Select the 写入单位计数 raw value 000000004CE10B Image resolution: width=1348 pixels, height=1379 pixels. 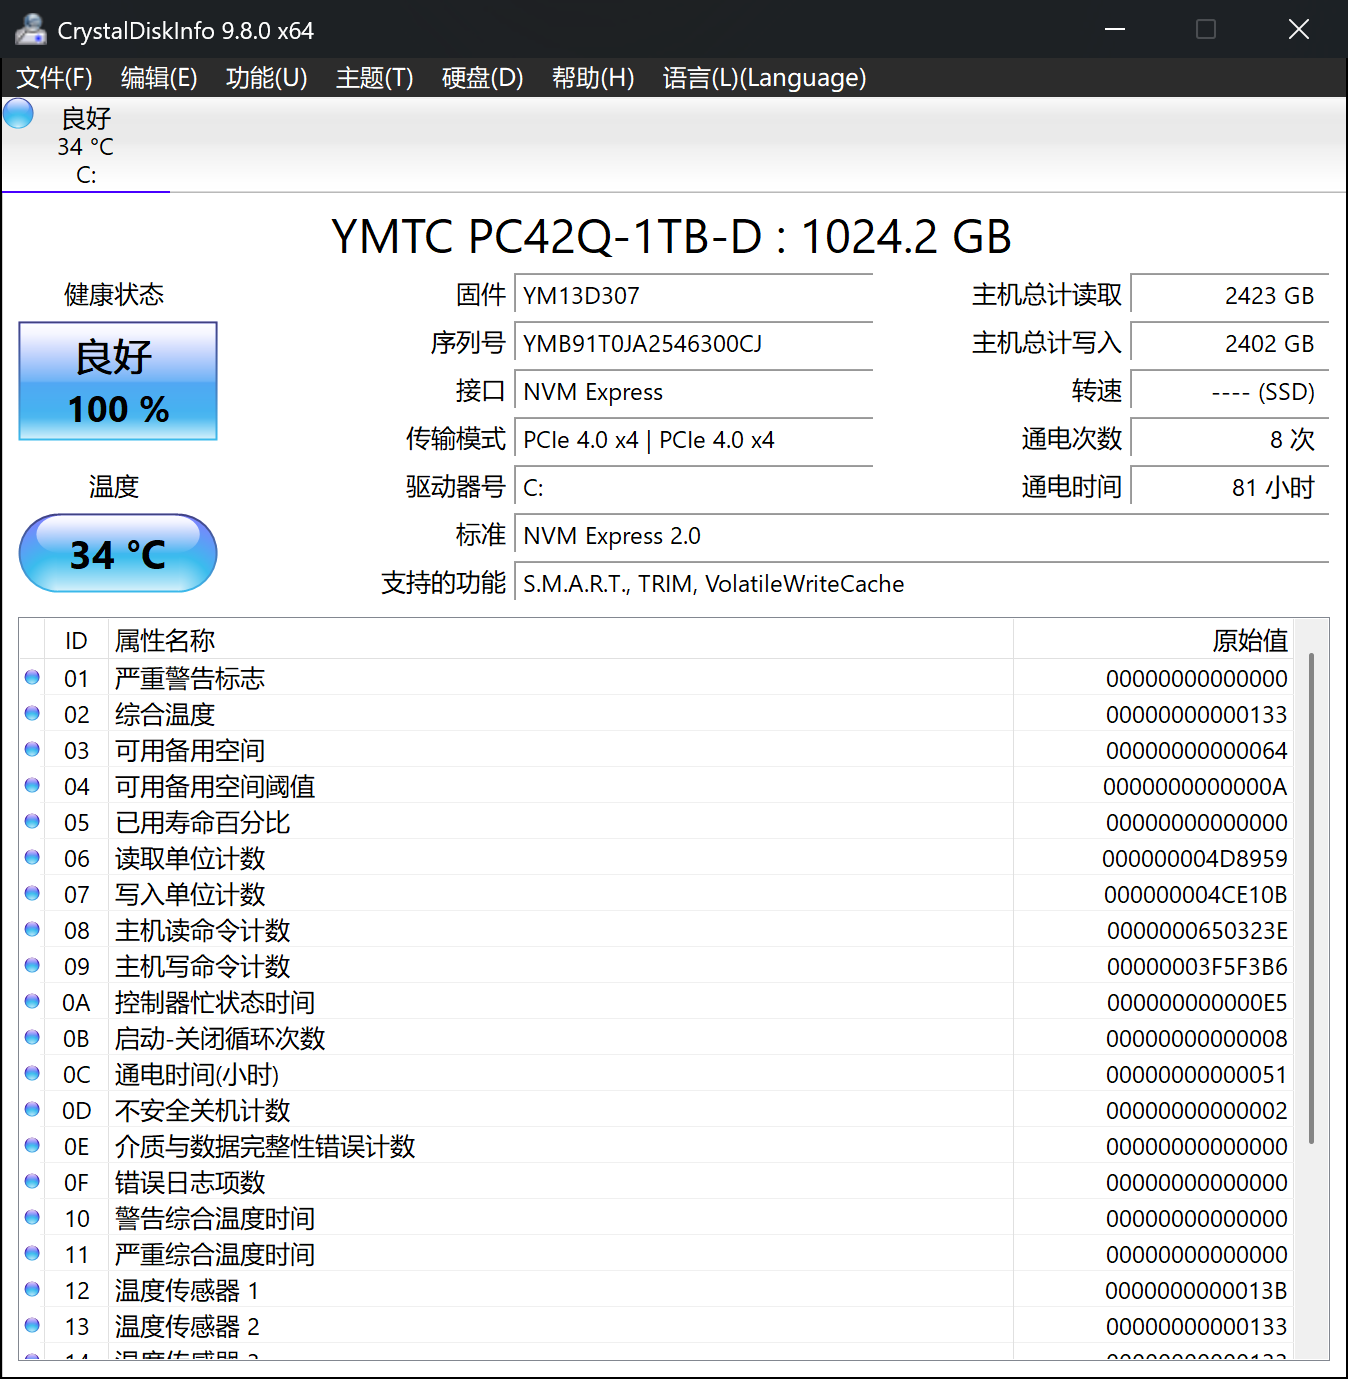[x=1196, y=895]
